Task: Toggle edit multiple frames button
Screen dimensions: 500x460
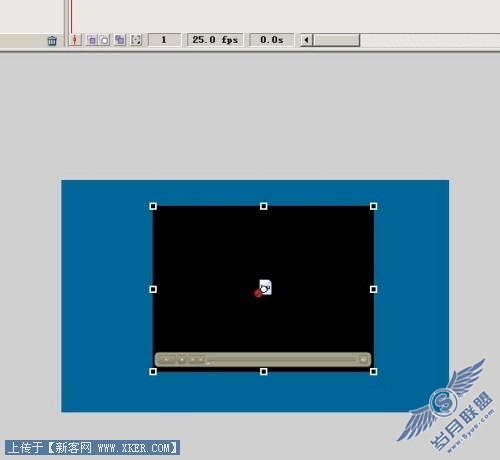Action: pos(120,40)
